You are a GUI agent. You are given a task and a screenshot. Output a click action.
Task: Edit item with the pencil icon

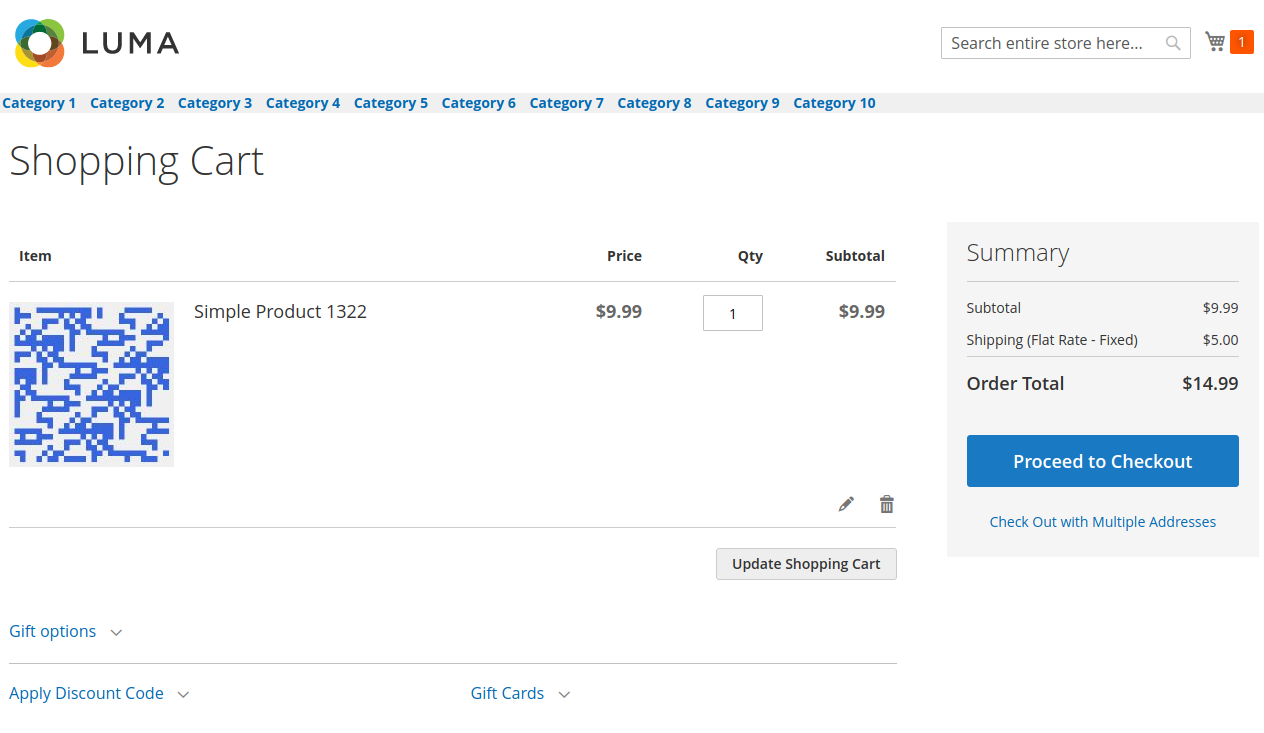point(846,504)
